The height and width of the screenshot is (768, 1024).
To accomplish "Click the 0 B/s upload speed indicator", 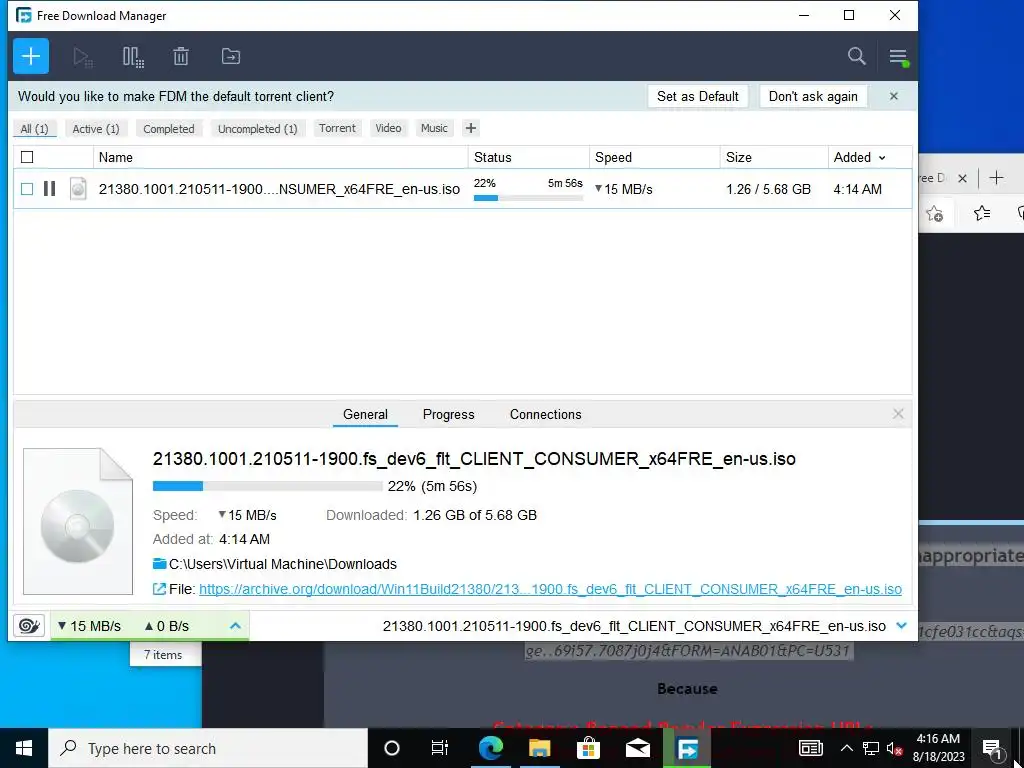I will [x=167, y=626].
